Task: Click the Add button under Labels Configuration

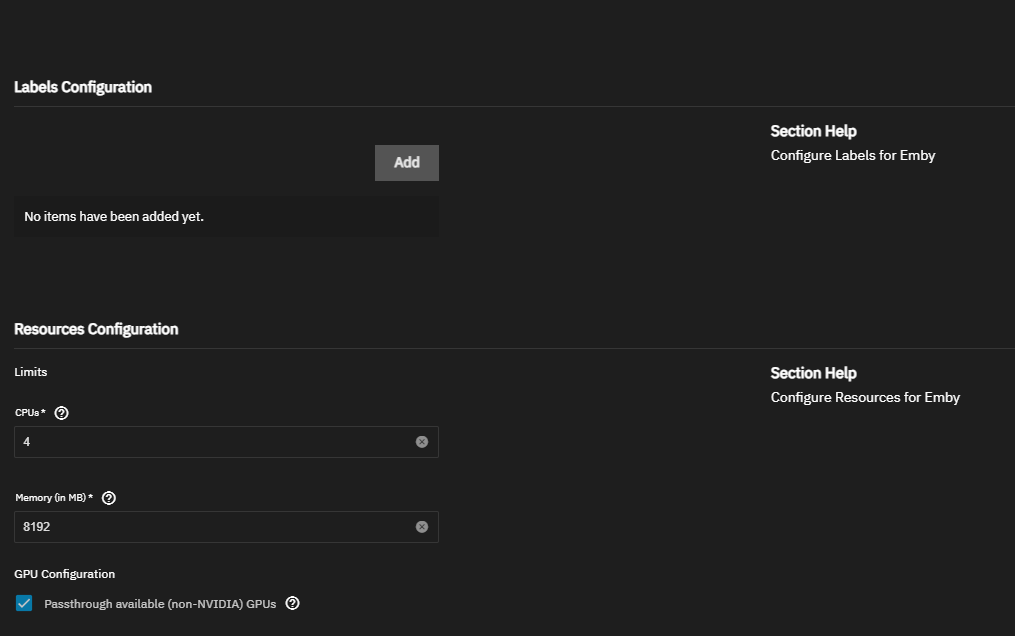Action: (x=406, y=163)
